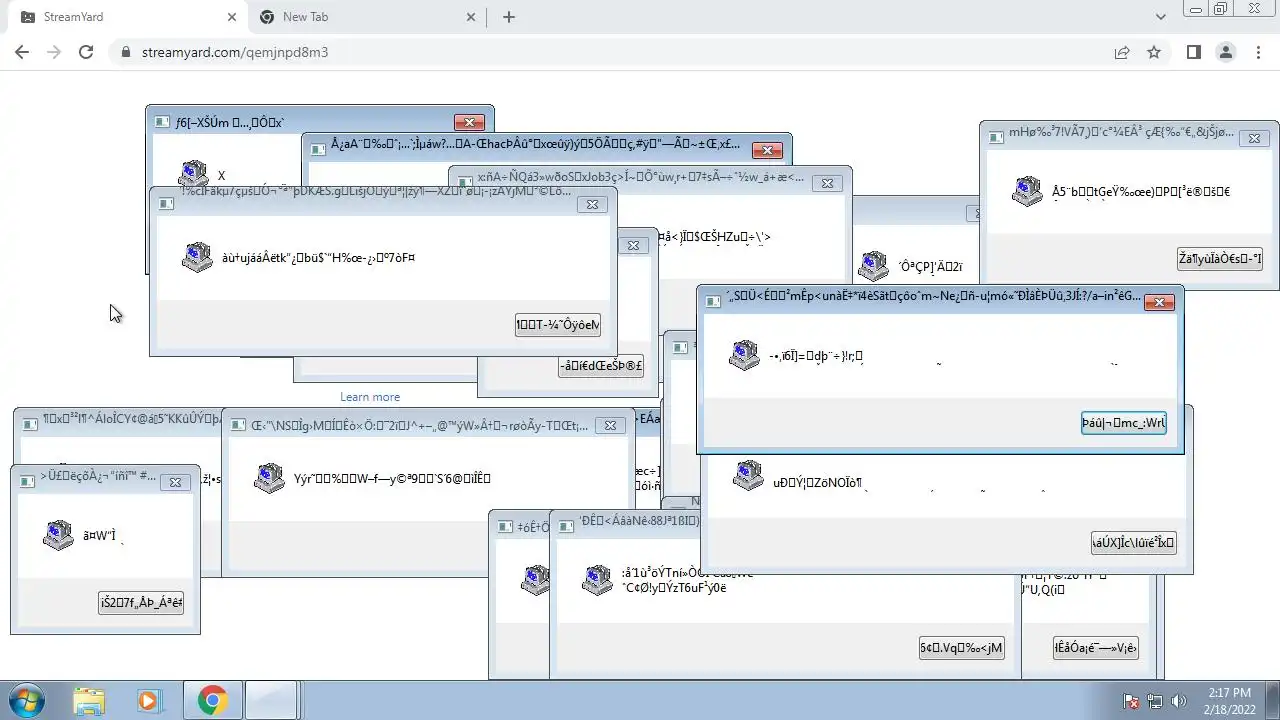Bookmark this page with the star icon
1280x720 pixels.
pyautogui.click(x=1154, y=52)
